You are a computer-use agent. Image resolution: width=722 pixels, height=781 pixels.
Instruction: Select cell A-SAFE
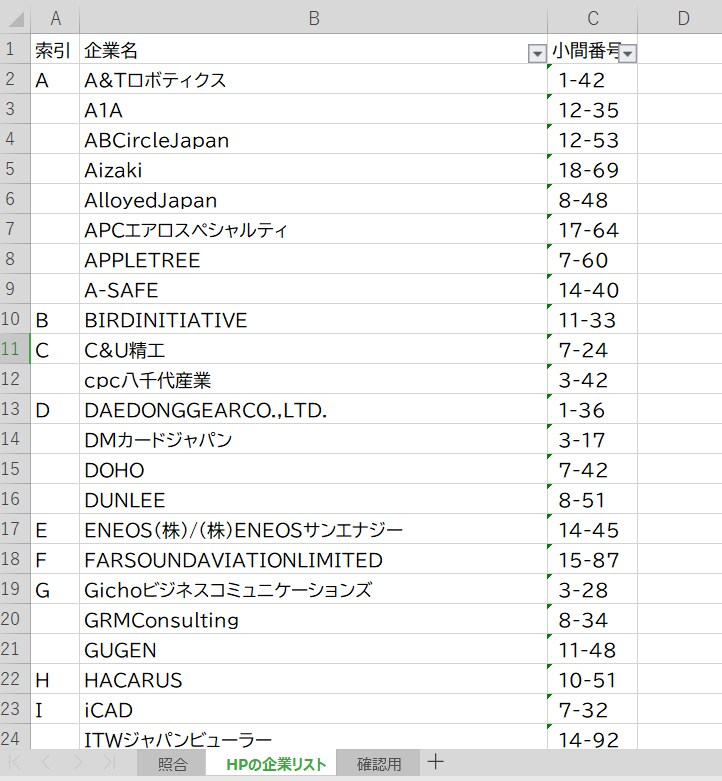tap(314, 289)
